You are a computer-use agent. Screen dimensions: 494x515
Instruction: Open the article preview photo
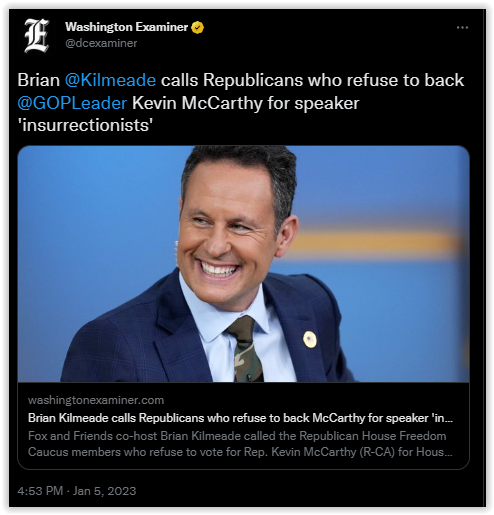243,264
